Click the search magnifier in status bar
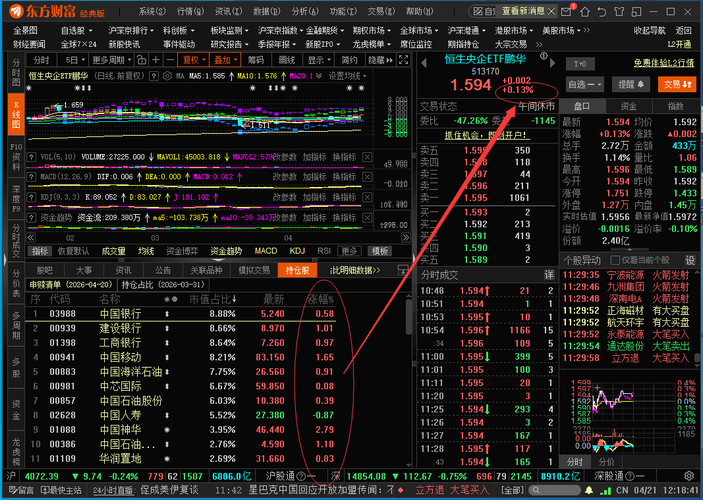This screenshot has height=500, width=703. (535, 490)
